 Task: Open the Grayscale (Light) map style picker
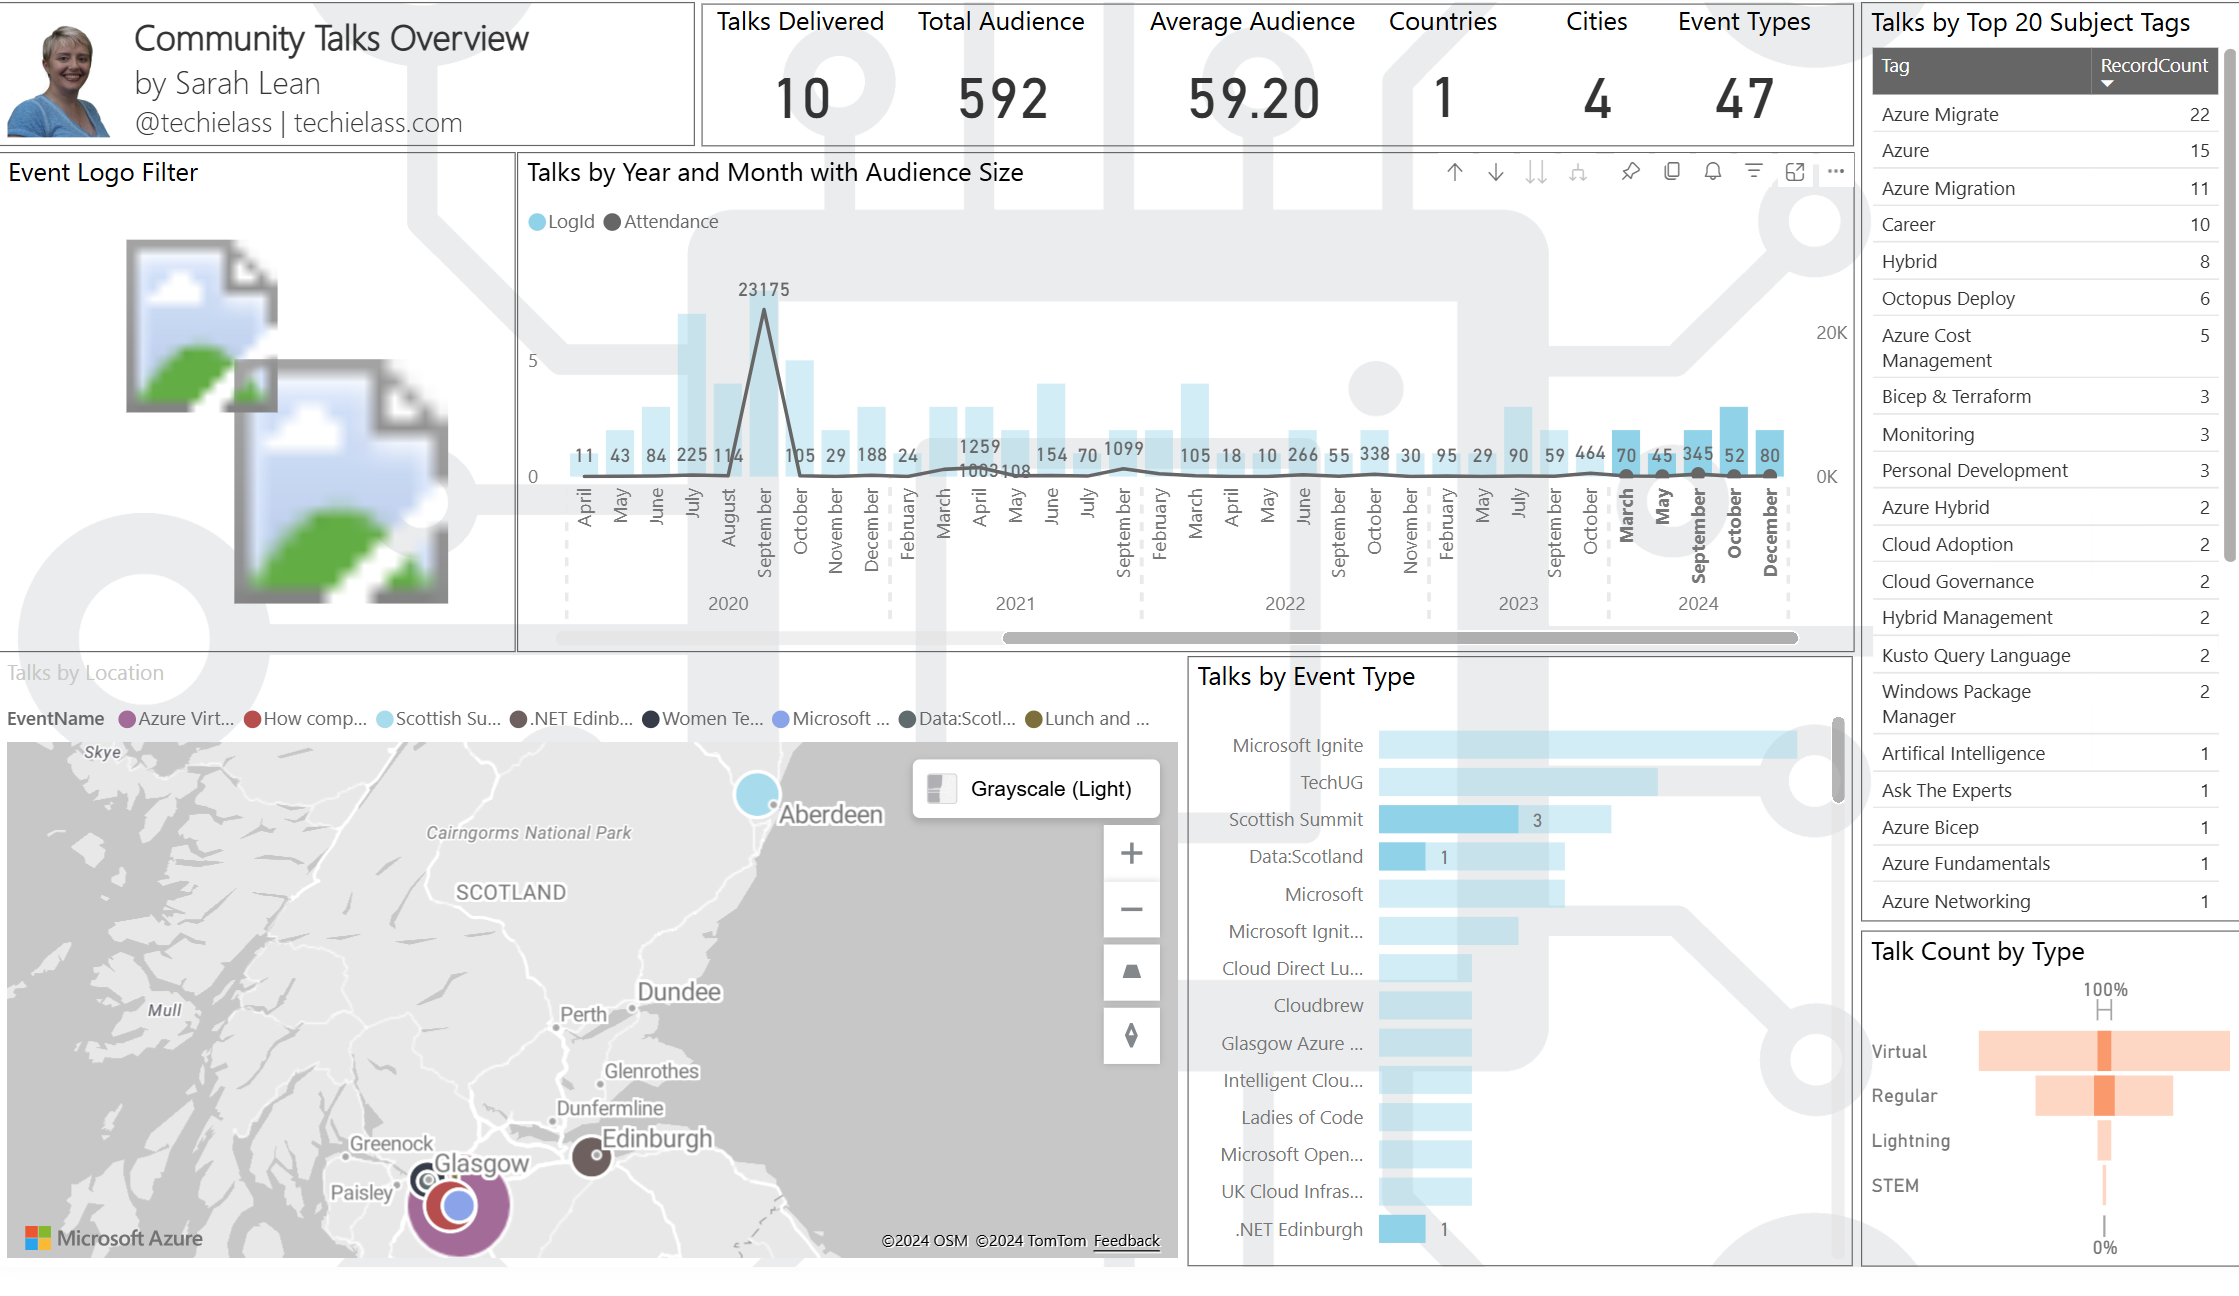(x=1036, y=789)
